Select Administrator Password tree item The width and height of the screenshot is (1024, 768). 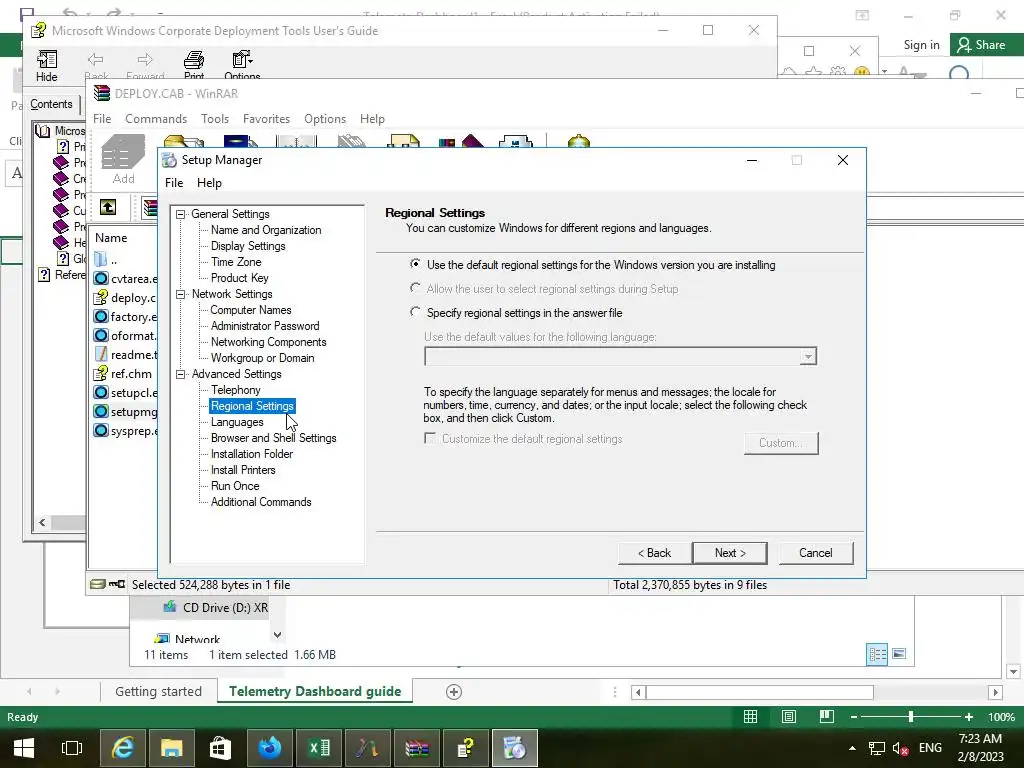tap(265, 326)
